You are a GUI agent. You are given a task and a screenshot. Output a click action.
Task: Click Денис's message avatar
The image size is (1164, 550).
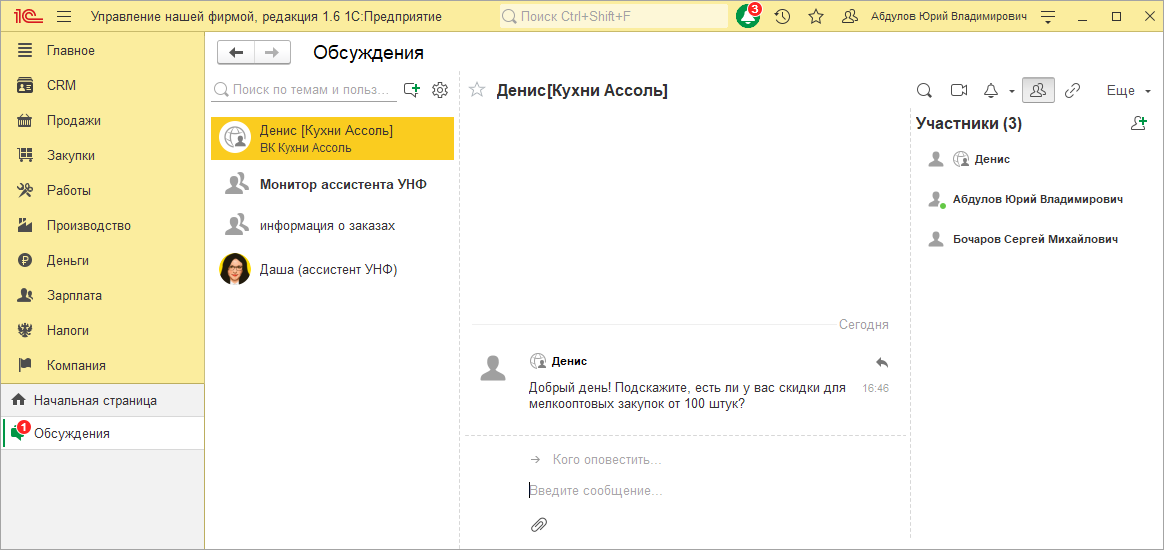494,368
